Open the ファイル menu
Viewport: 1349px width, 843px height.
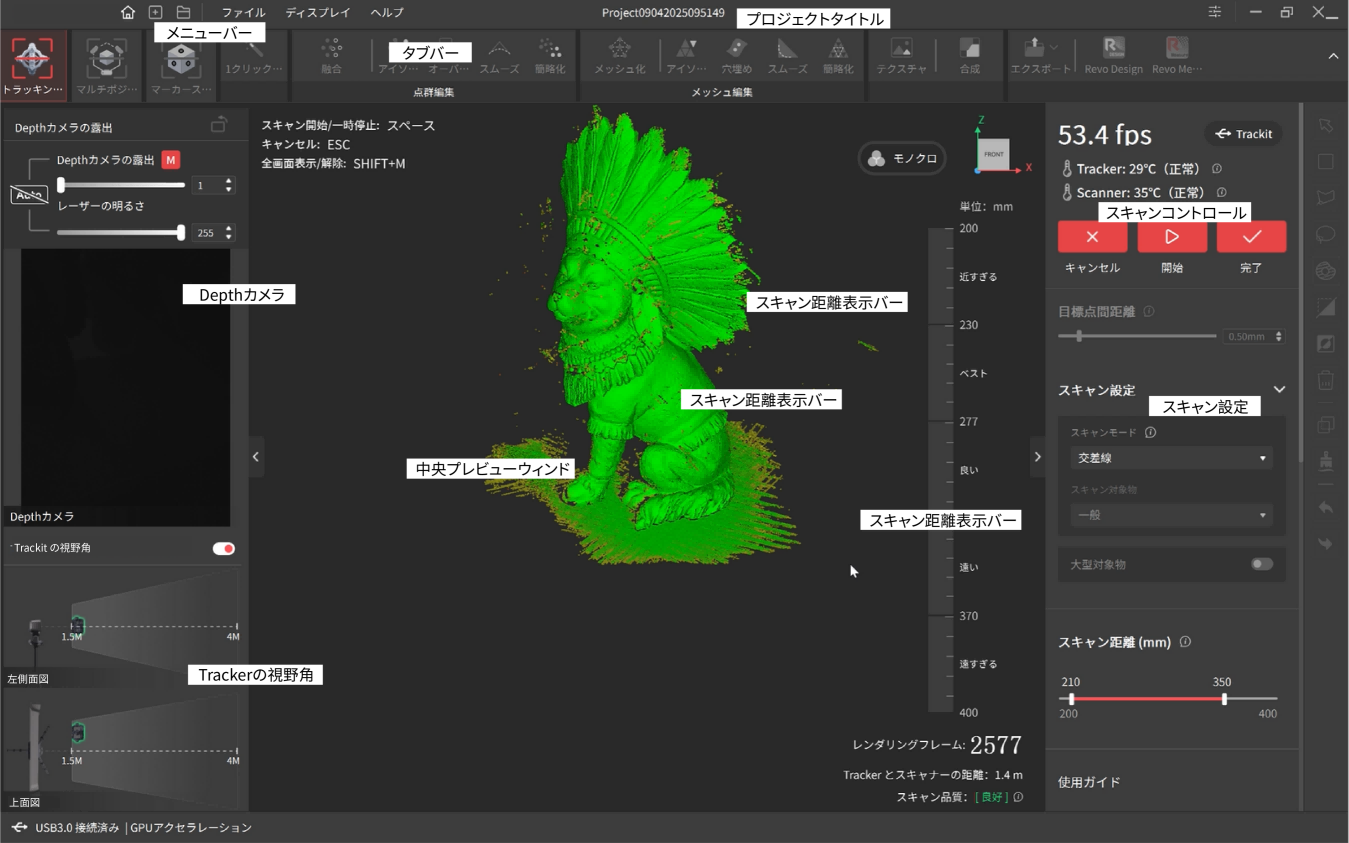243,13
